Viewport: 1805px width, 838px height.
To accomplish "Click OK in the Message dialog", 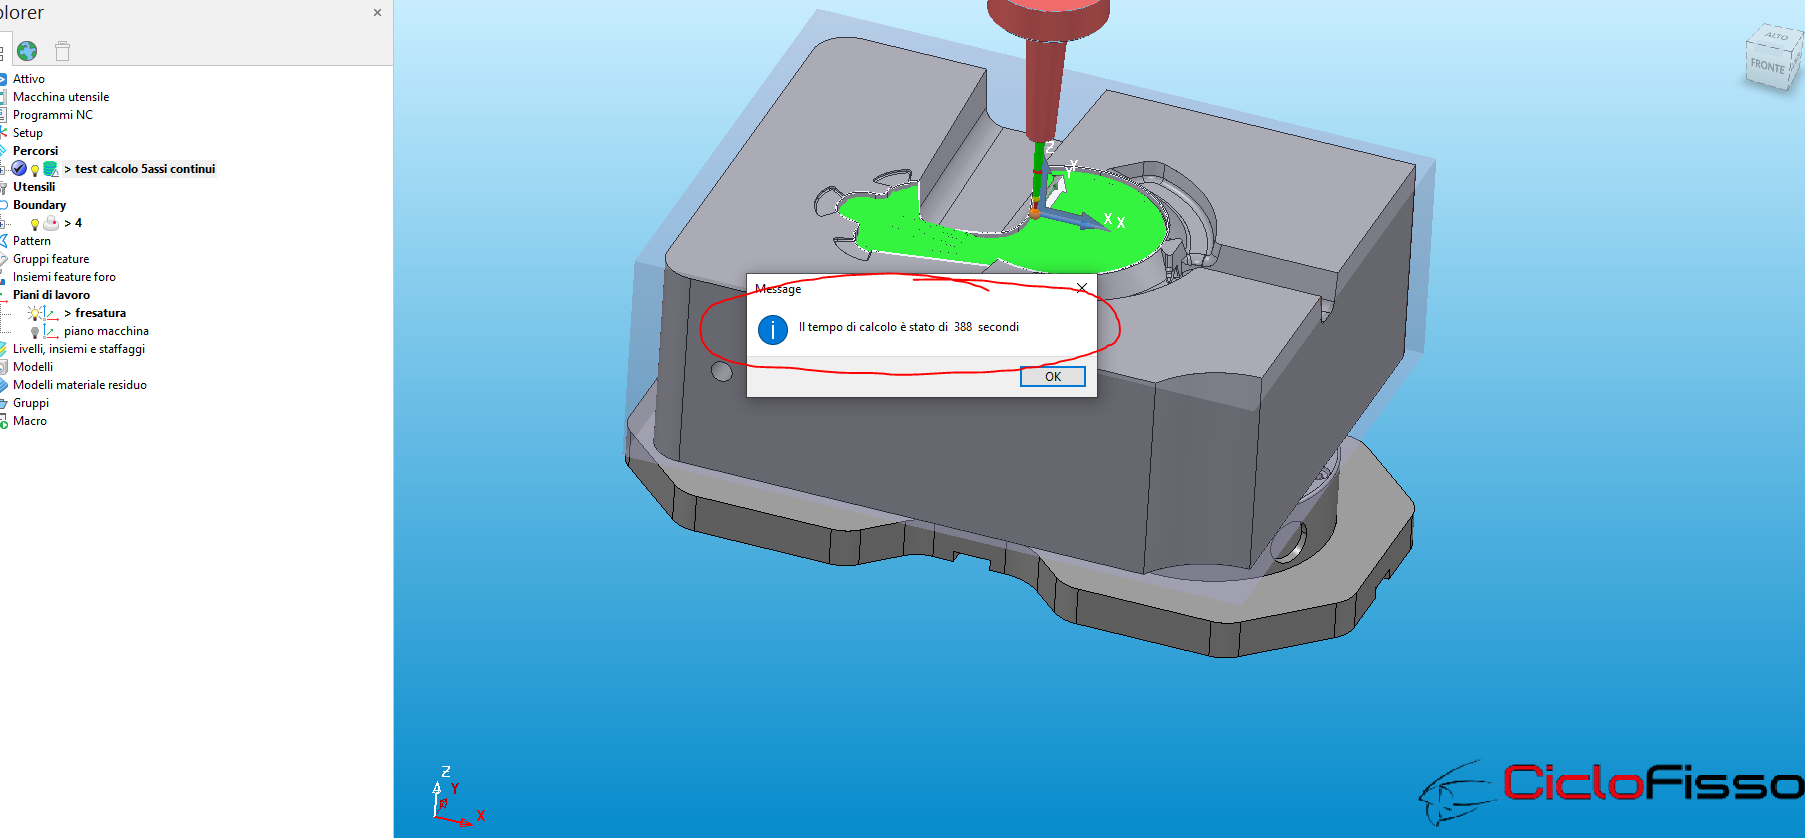I will click(1052, 377).
